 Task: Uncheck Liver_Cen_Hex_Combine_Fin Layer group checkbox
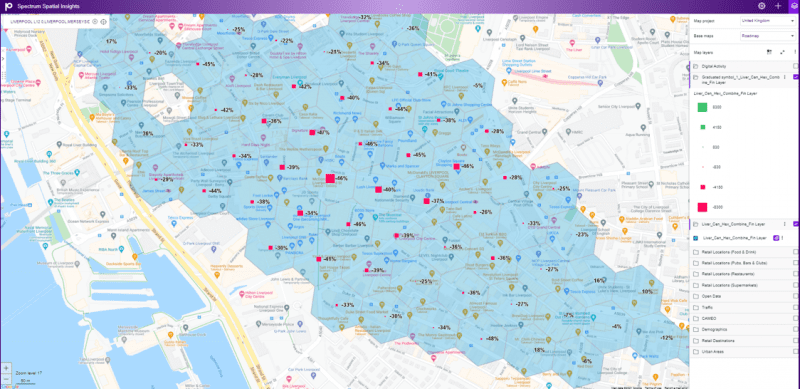pos(795,224)
